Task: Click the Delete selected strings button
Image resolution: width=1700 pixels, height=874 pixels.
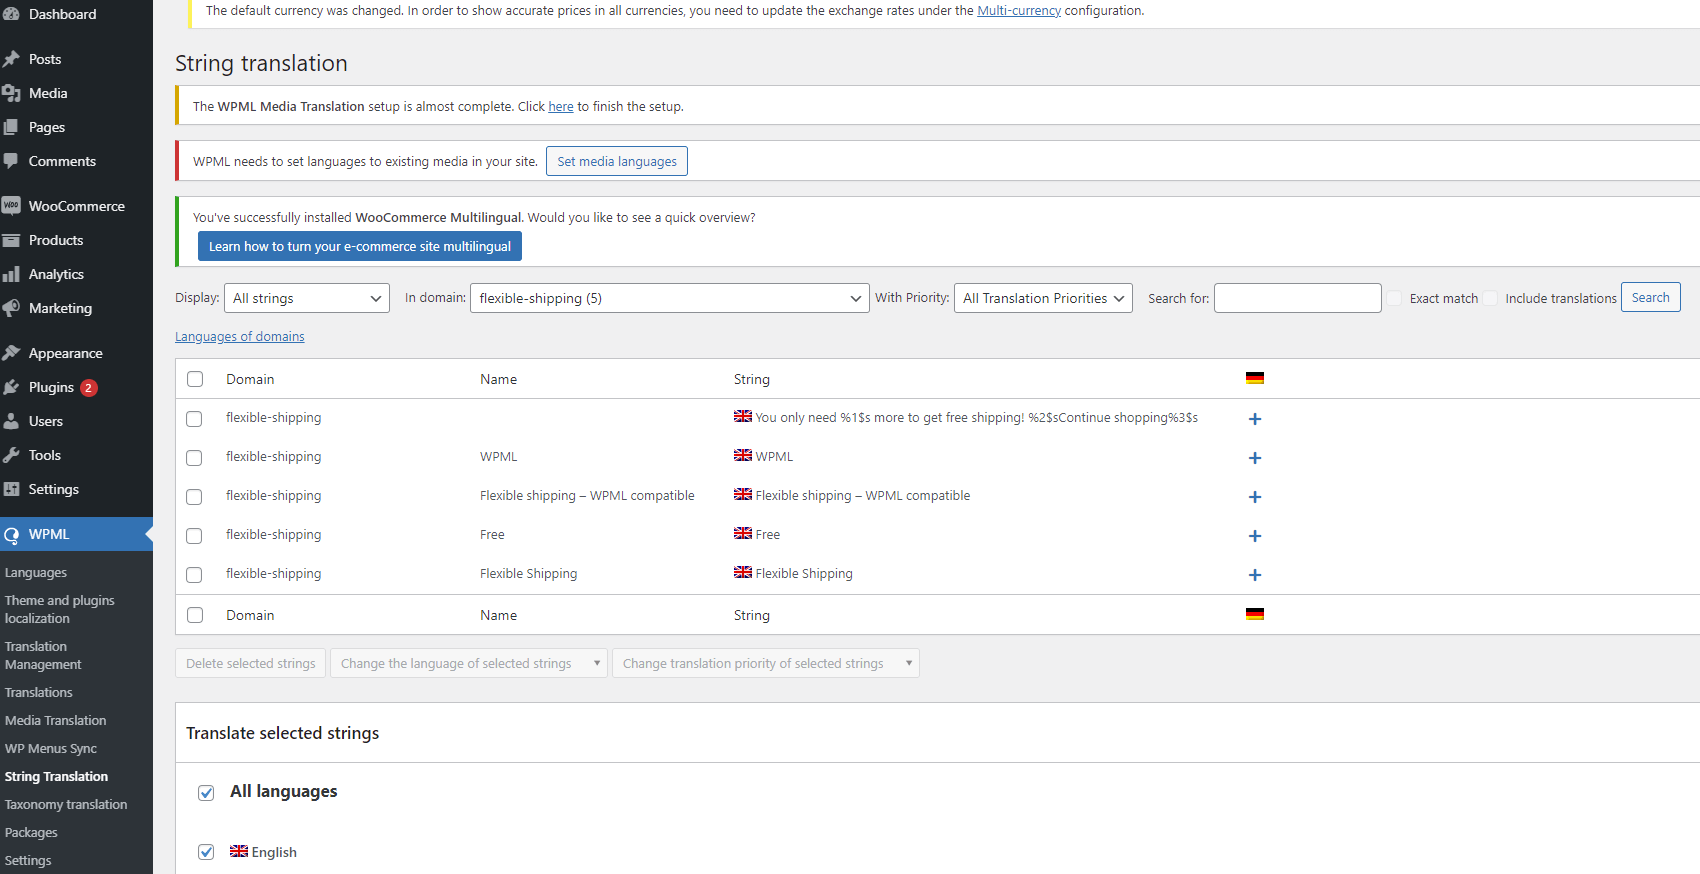Action: tap(251, 663)
